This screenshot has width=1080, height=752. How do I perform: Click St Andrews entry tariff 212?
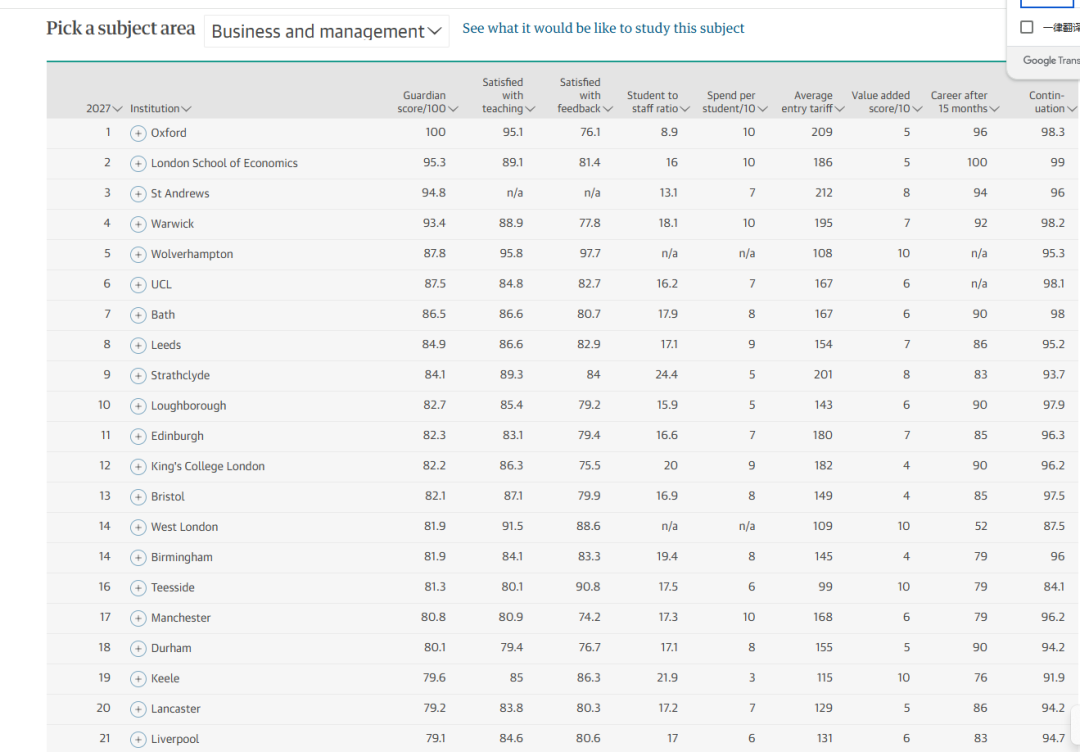824,193
